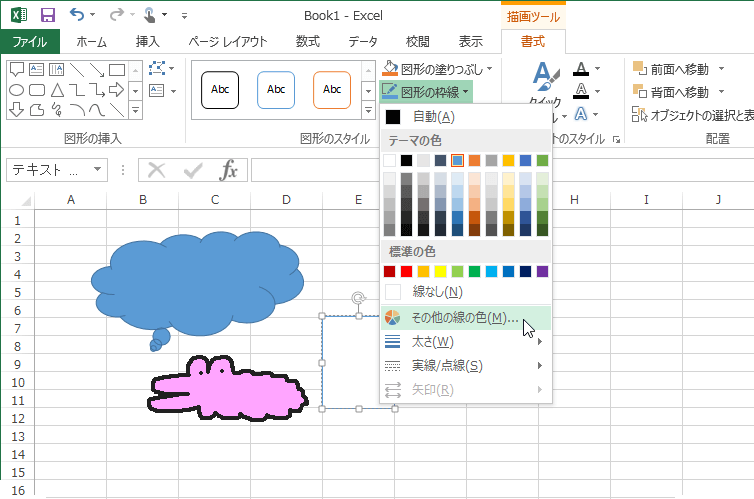Switch to the 校閲 tab
Viewport: 754px width, 499px height.
417,42
